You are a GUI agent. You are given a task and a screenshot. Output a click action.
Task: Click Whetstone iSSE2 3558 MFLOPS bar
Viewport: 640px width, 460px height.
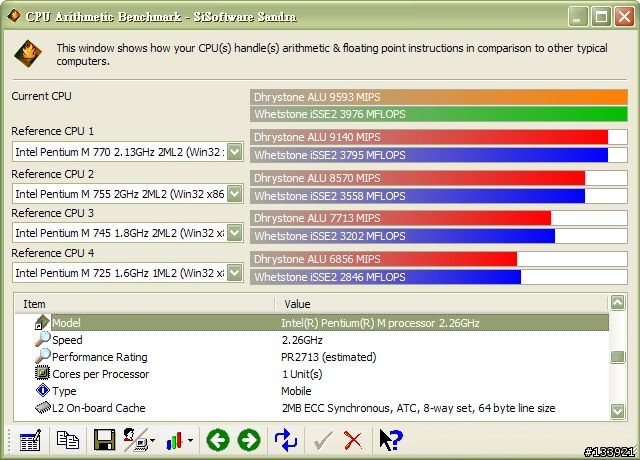coord(439,196)
